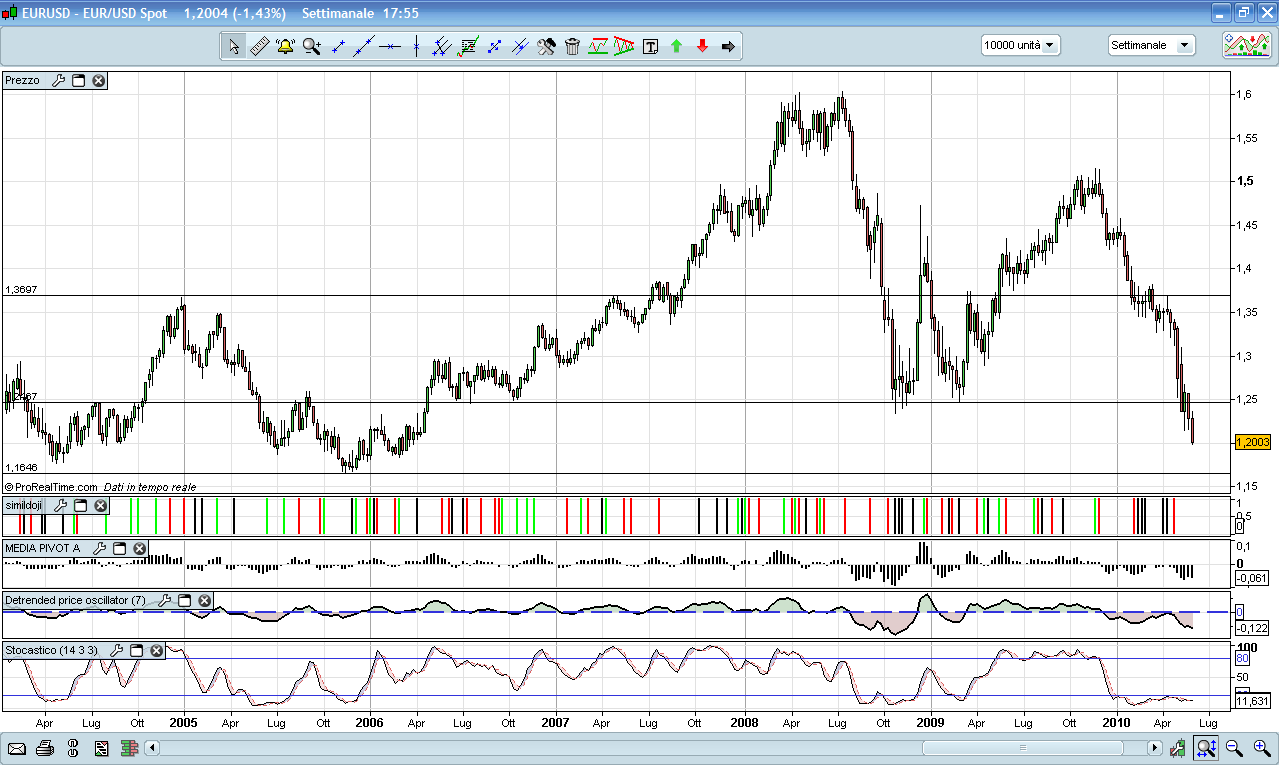
Task: Pick the ruler measurement tool
Action: (x=259, y=46)
